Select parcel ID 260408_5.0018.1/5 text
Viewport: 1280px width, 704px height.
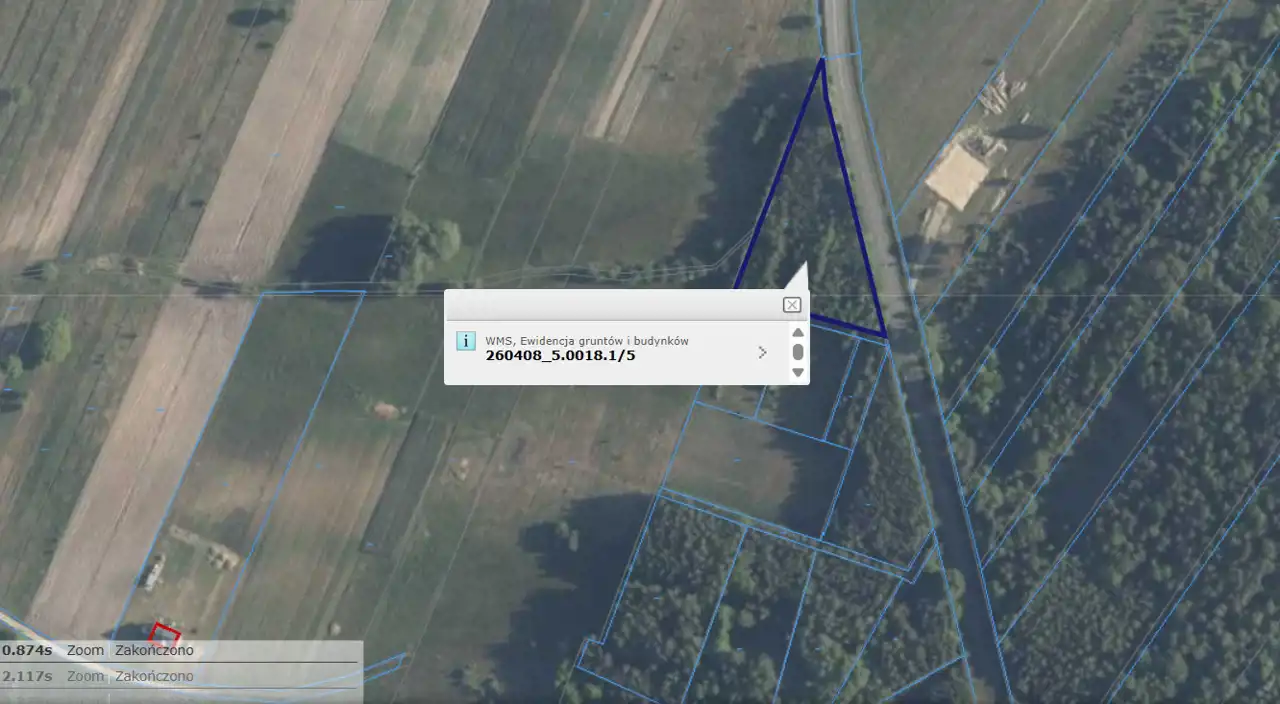tap(560, 355)
